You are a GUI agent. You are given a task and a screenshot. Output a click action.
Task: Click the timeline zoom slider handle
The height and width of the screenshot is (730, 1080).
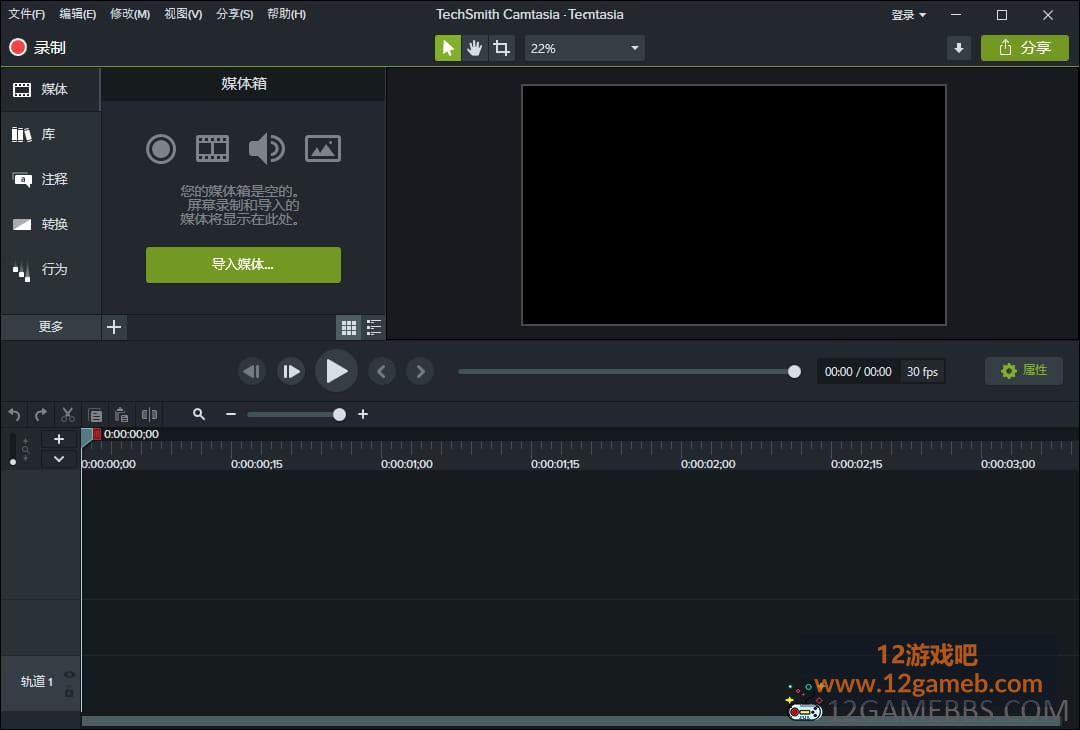339,415
